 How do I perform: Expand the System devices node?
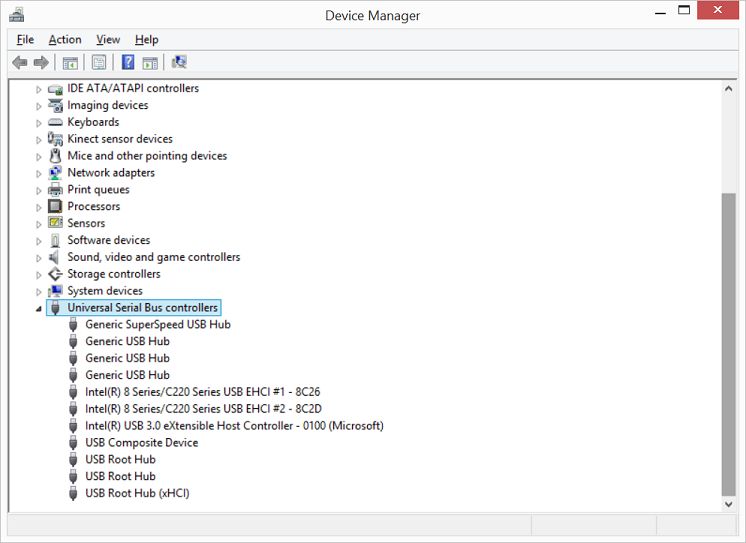coord(39,291)
